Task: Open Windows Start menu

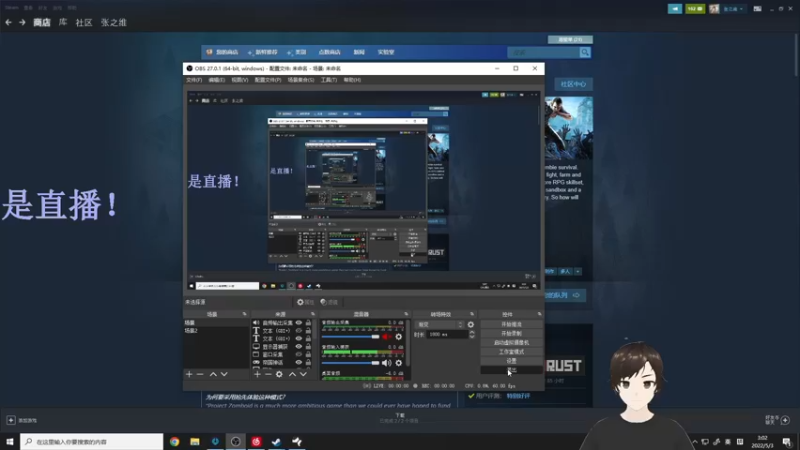Action: 10,442
